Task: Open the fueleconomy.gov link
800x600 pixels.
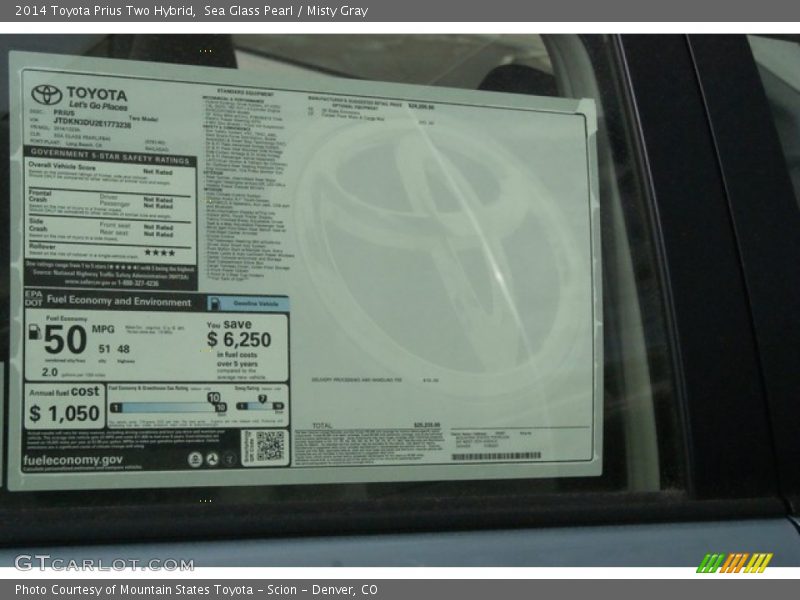Action: [73, 460]
